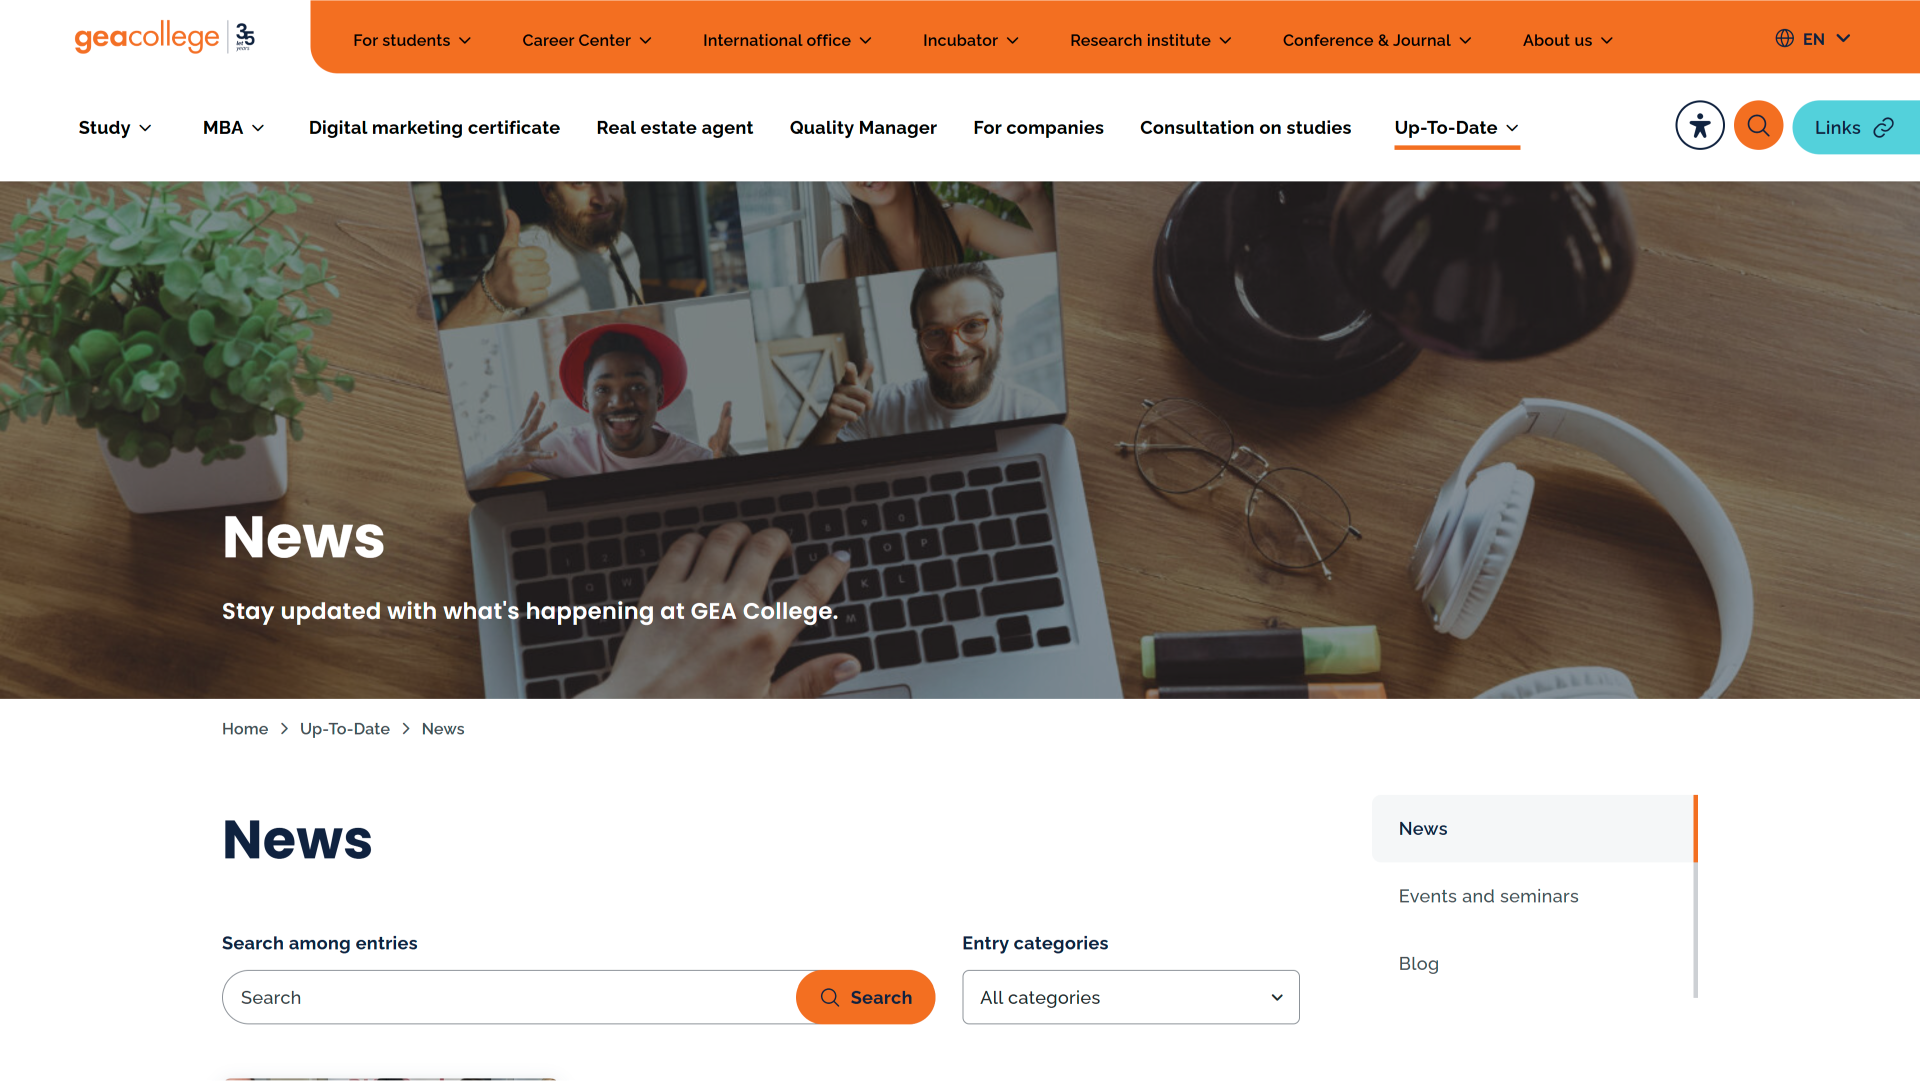Click the Search button with magnifier

pyautogui.click(x=865, y=998)
